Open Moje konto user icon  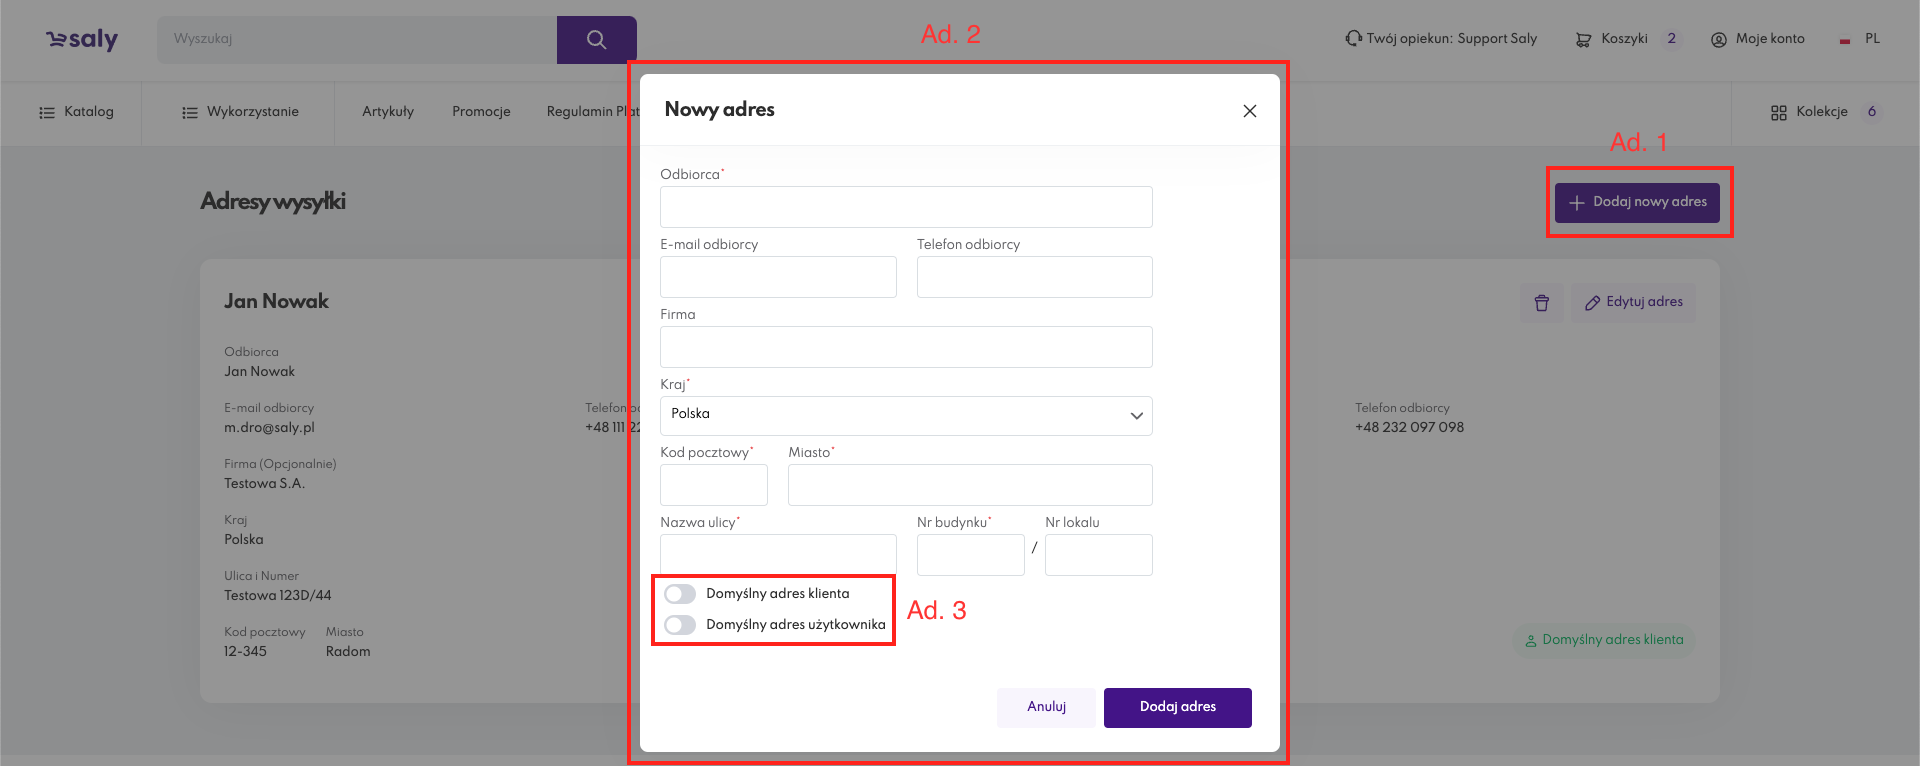coord(1718,40)
